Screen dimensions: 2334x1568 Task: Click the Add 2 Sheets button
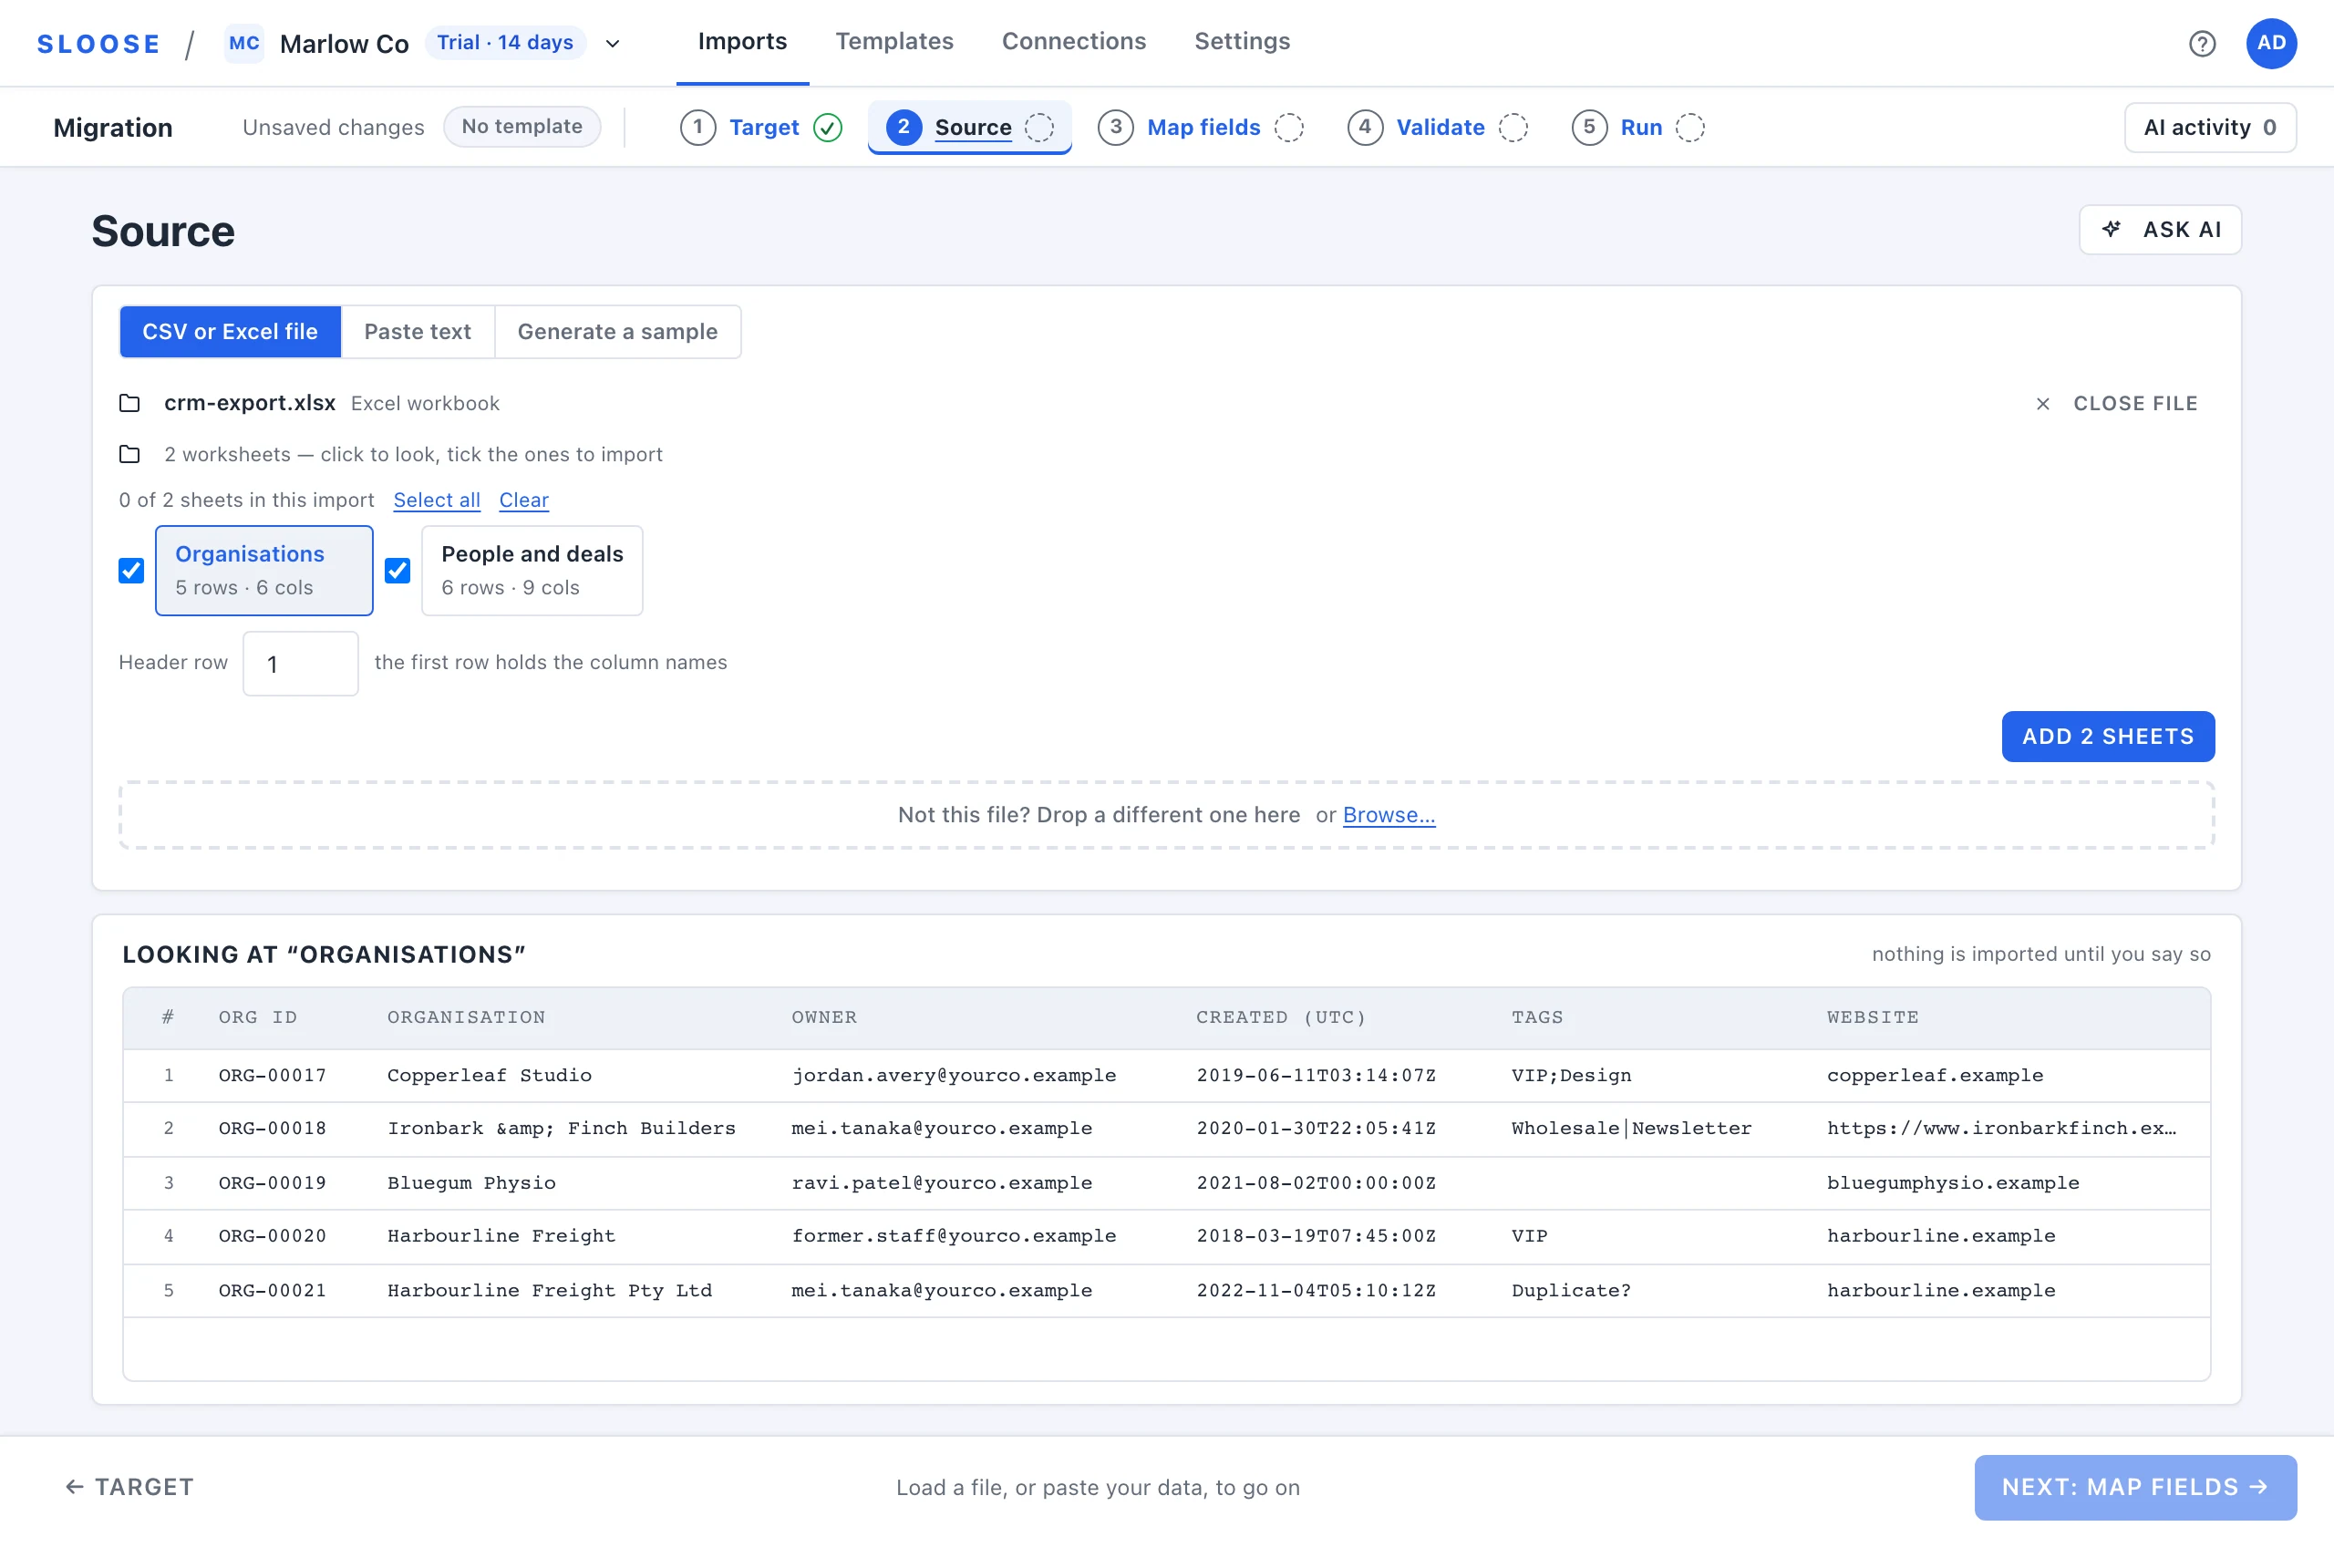[x=2108, y=736]
